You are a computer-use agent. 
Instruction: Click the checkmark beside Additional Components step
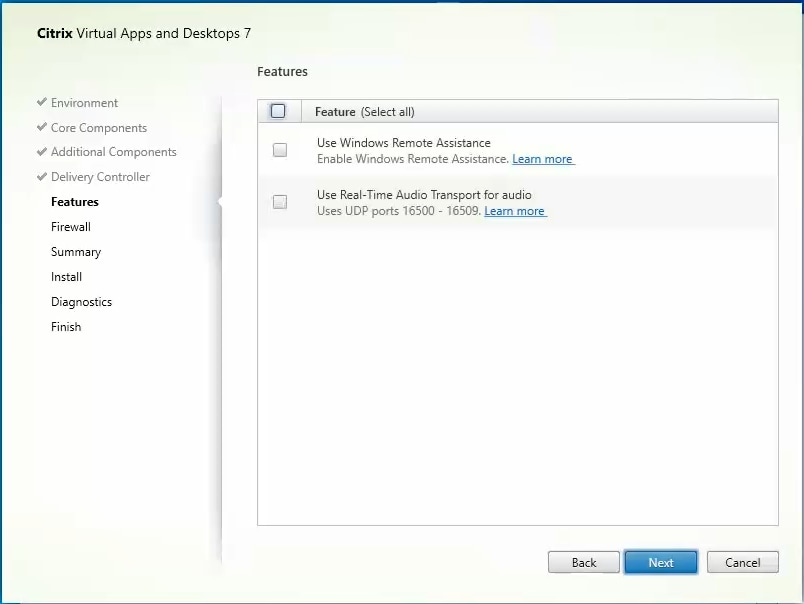pos(40,152)
